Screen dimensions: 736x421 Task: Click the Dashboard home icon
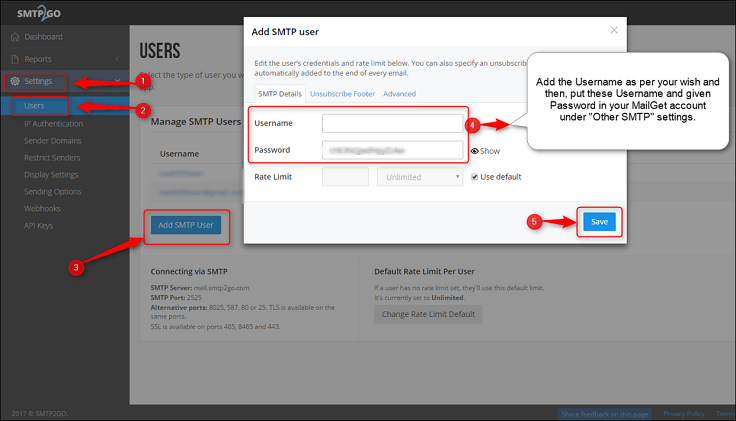(x=15, y=37)
